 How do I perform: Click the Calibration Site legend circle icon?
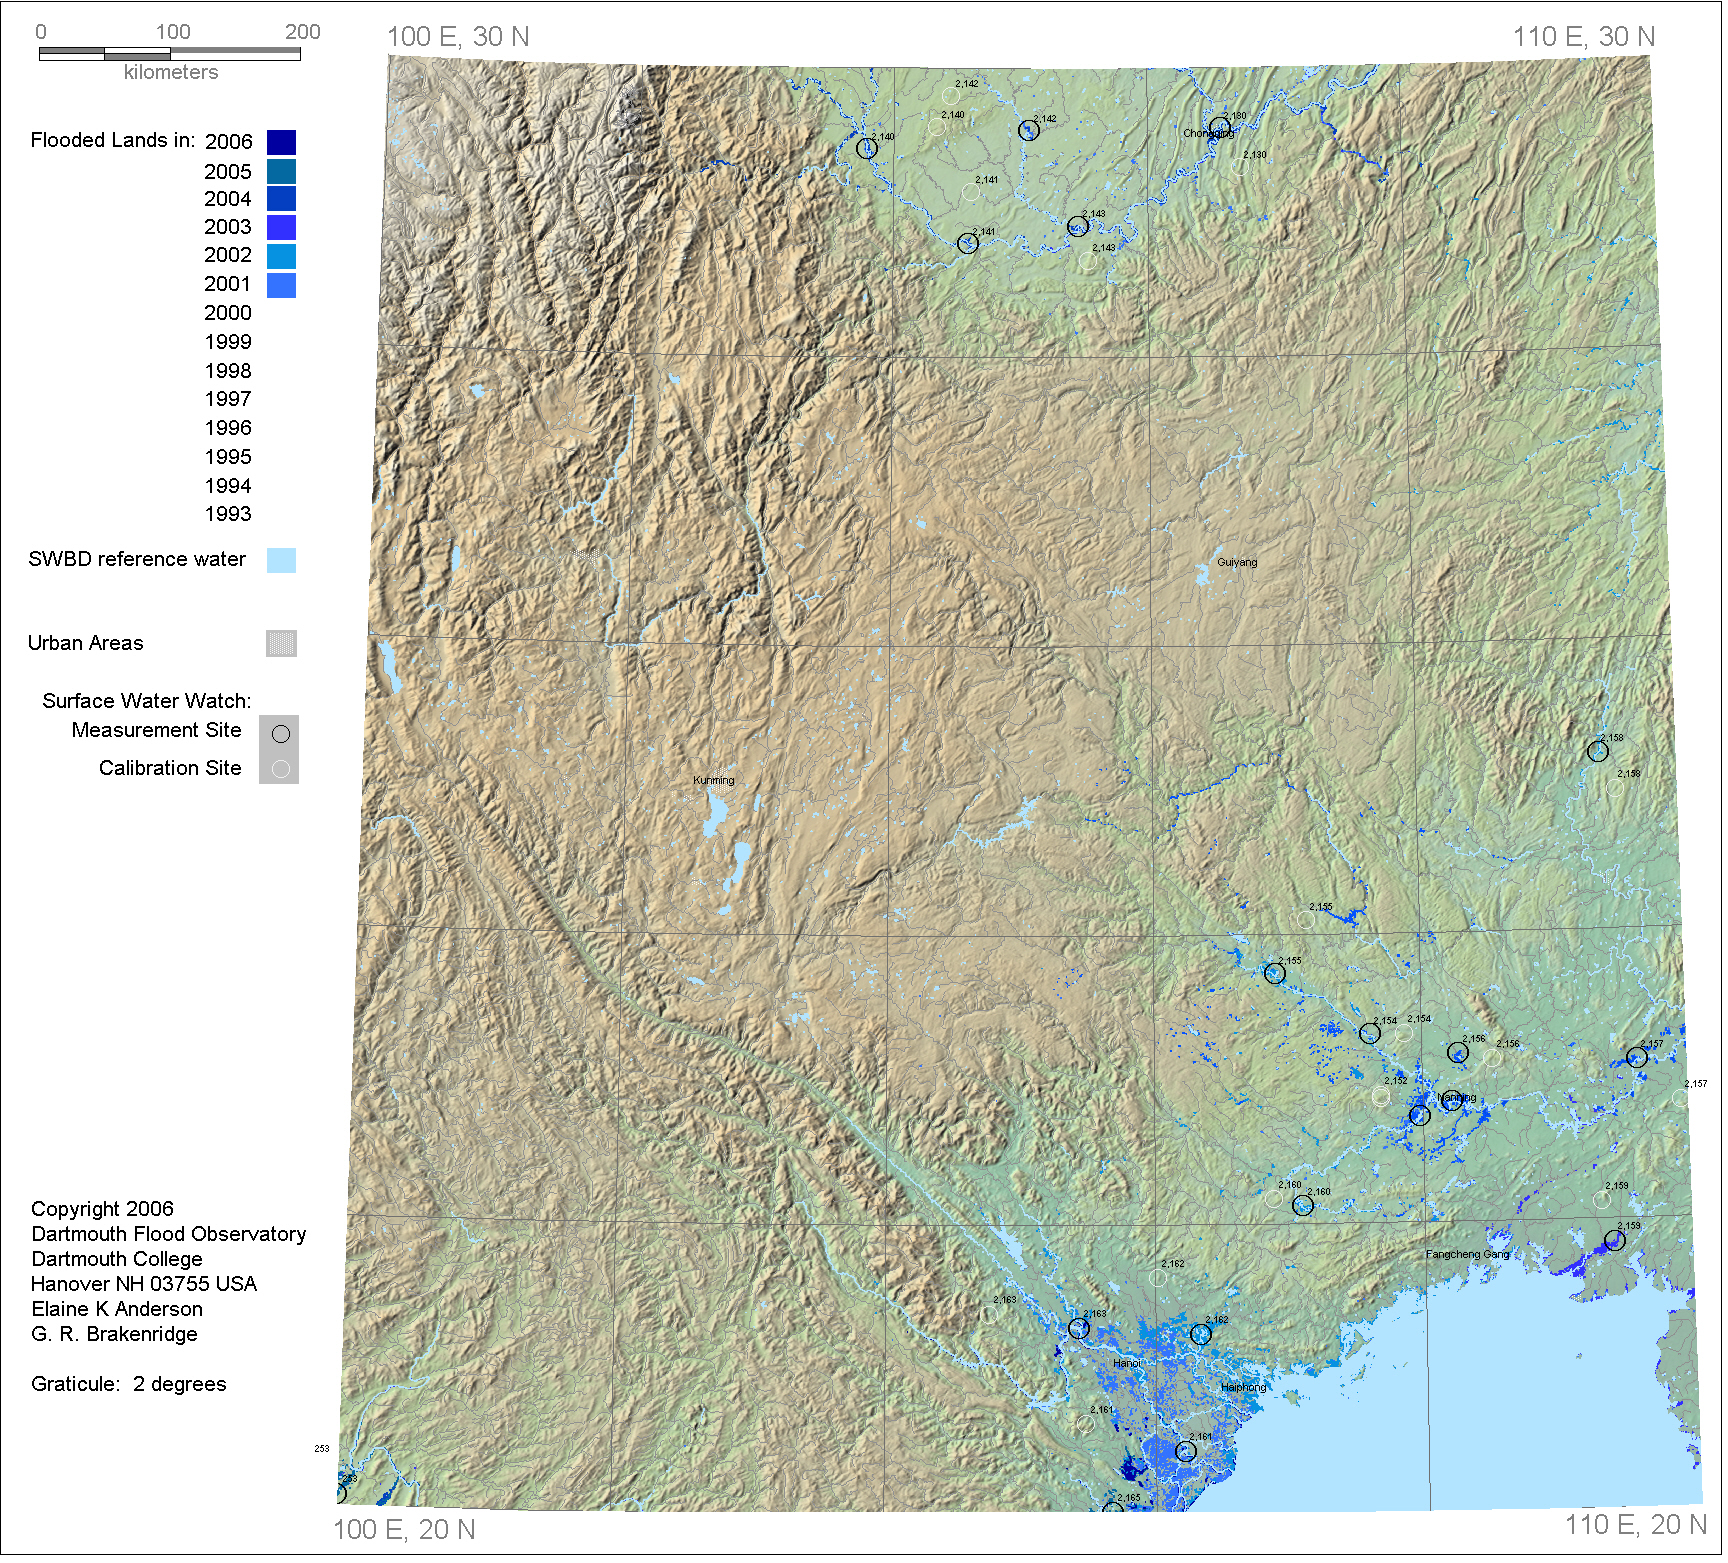281,770
